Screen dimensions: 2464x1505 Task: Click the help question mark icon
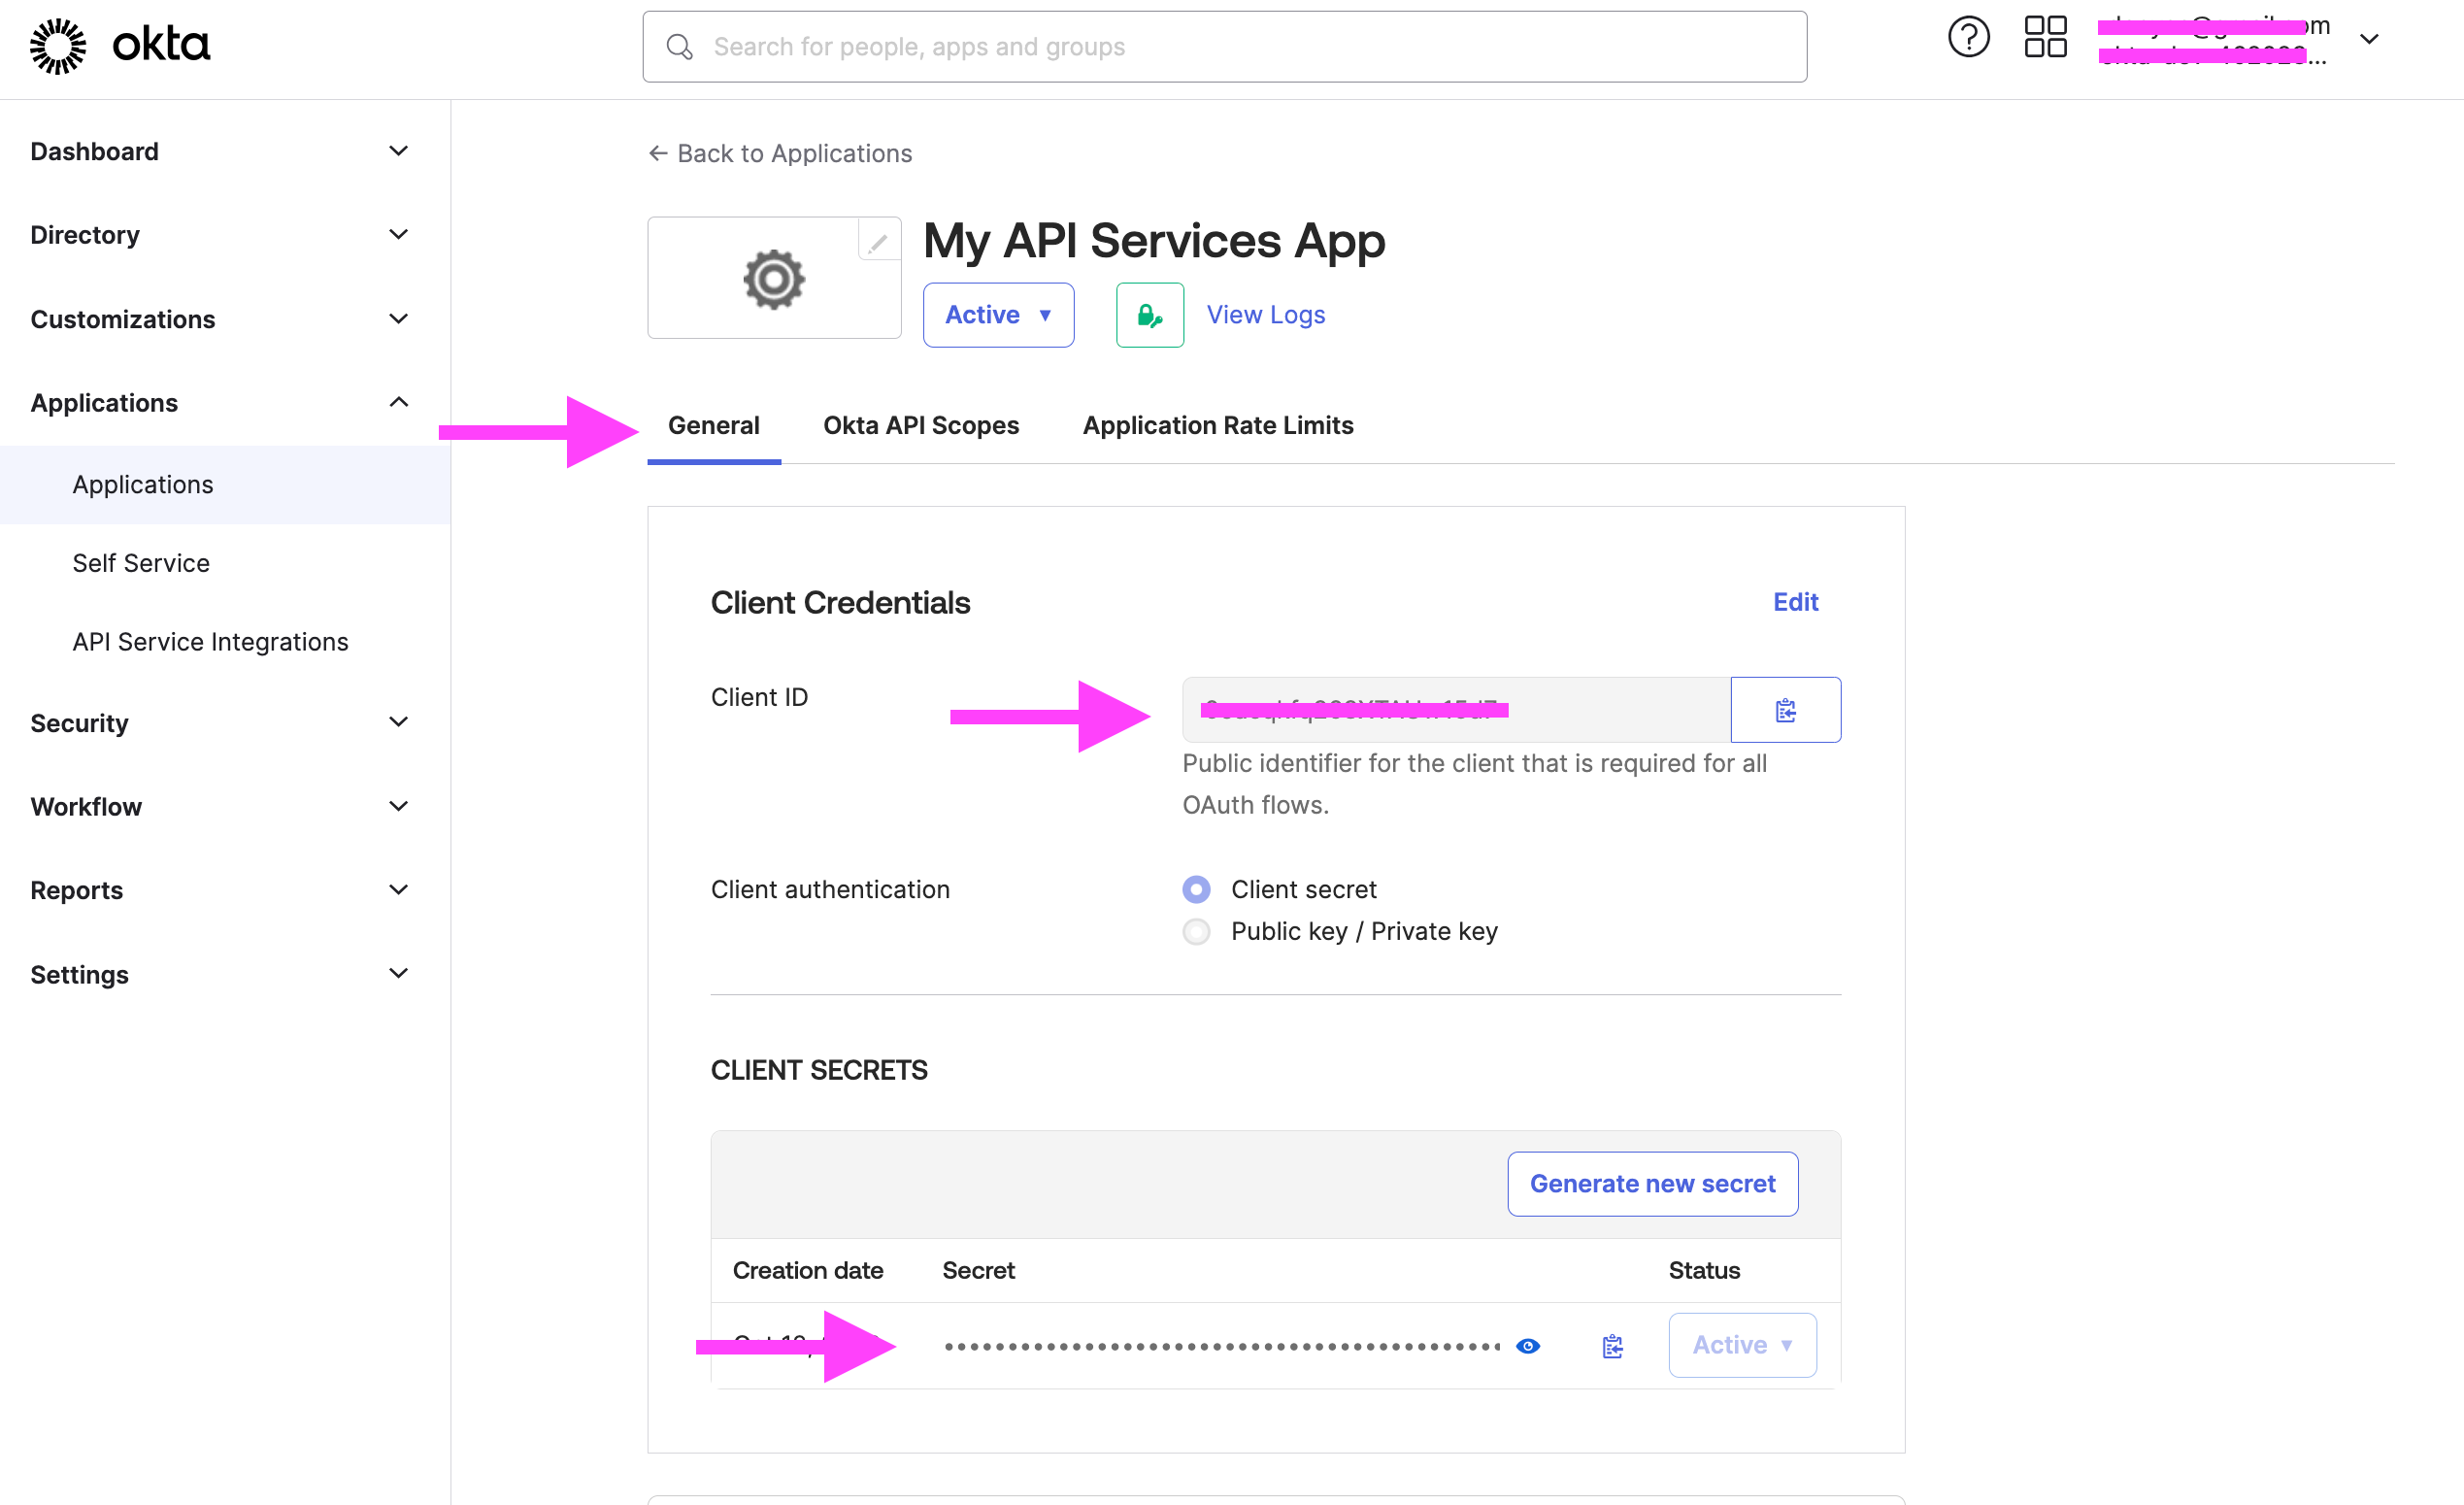(1968, 44)
